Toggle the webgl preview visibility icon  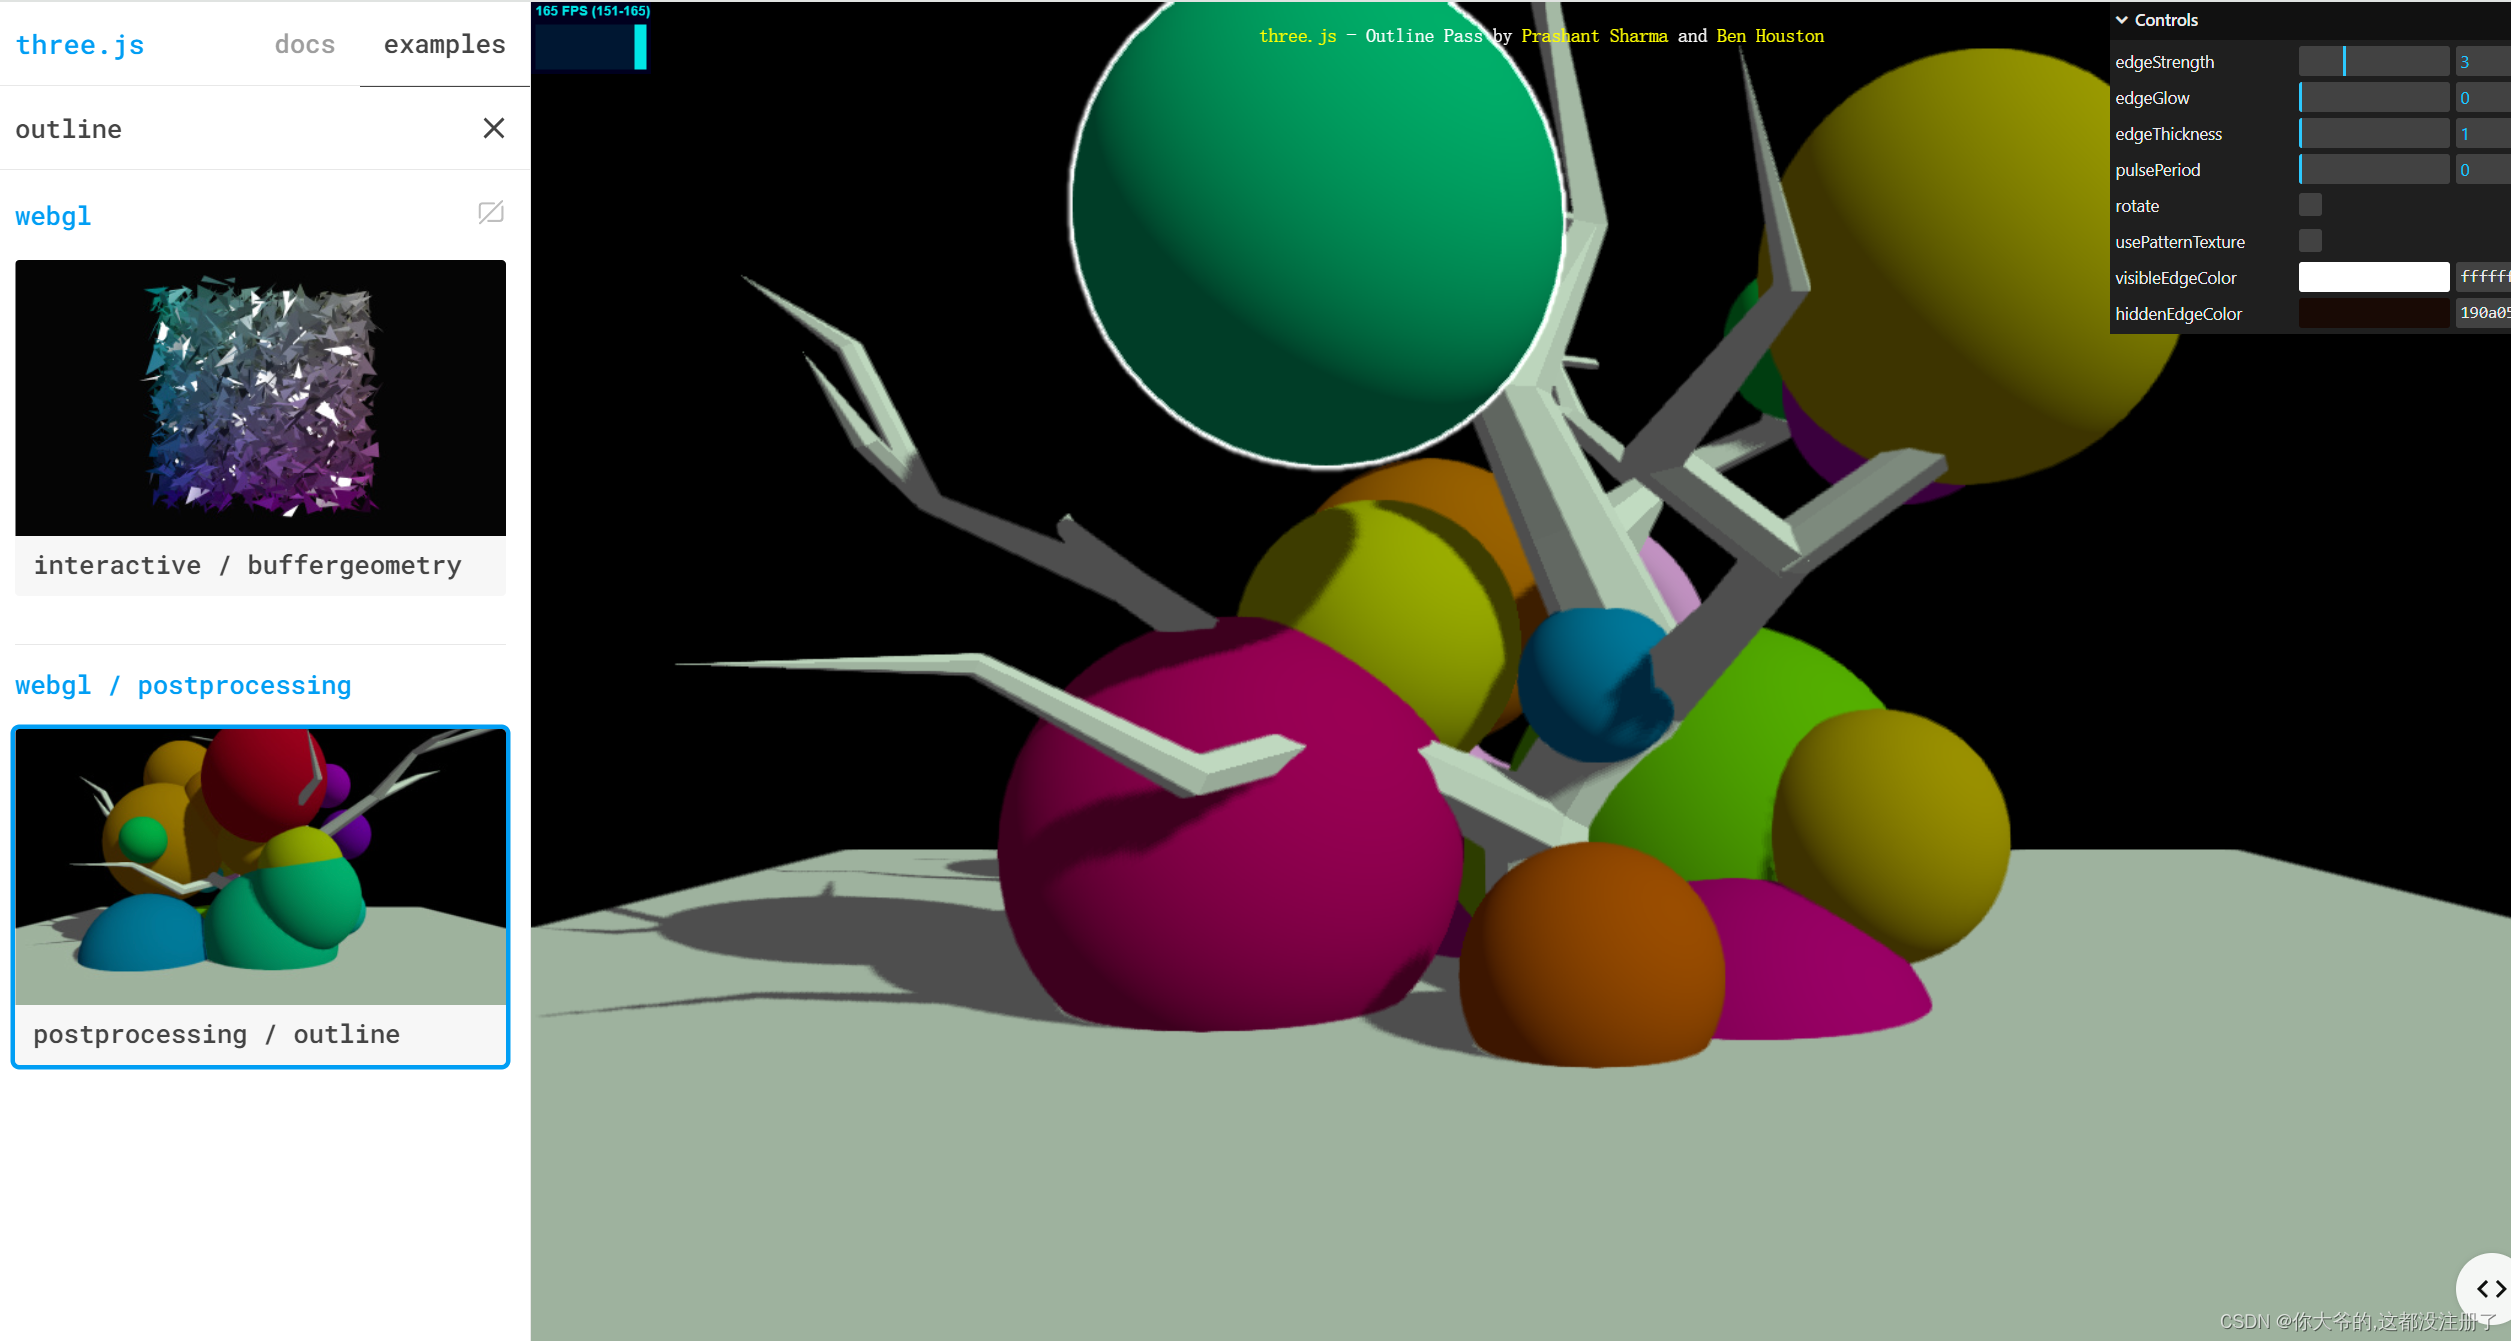click(x=490, y=212)
